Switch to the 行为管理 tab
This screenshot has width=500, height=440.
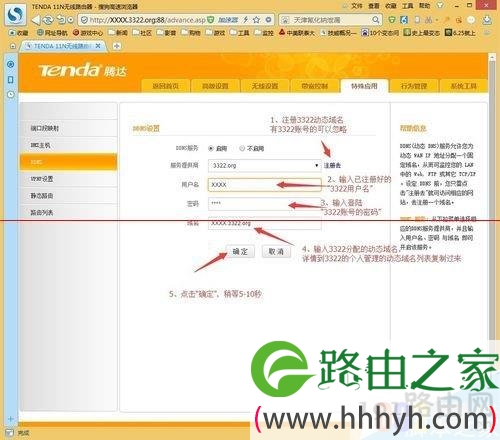[x=414, y=86]
